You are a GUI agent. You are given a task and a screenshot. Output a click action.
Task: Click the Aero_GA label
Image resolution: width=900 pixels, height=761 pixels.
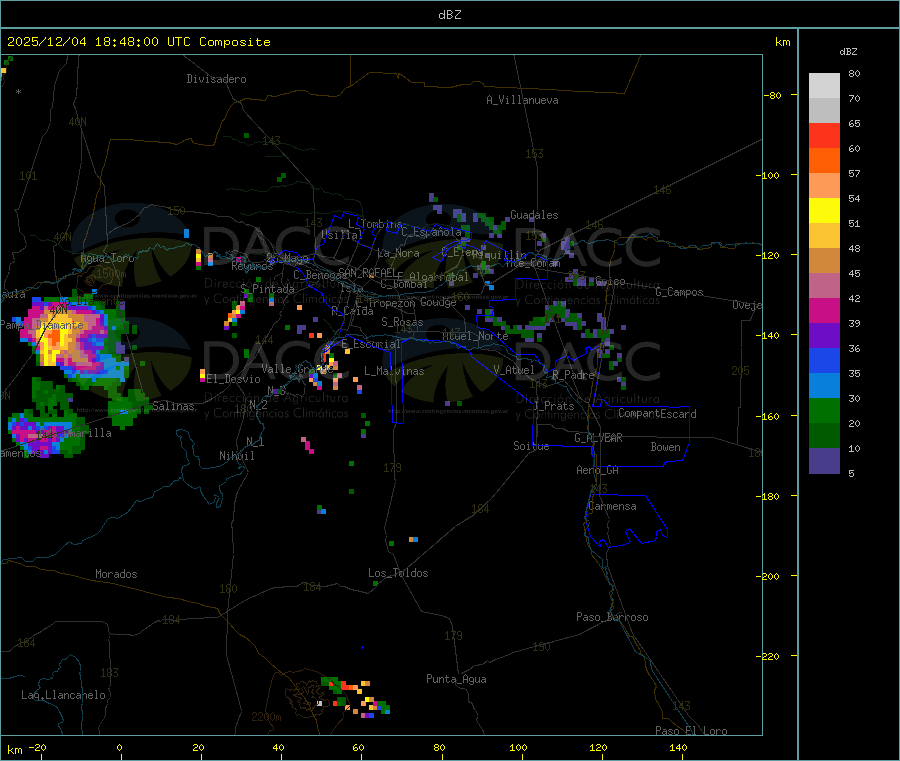coord(598,470)
